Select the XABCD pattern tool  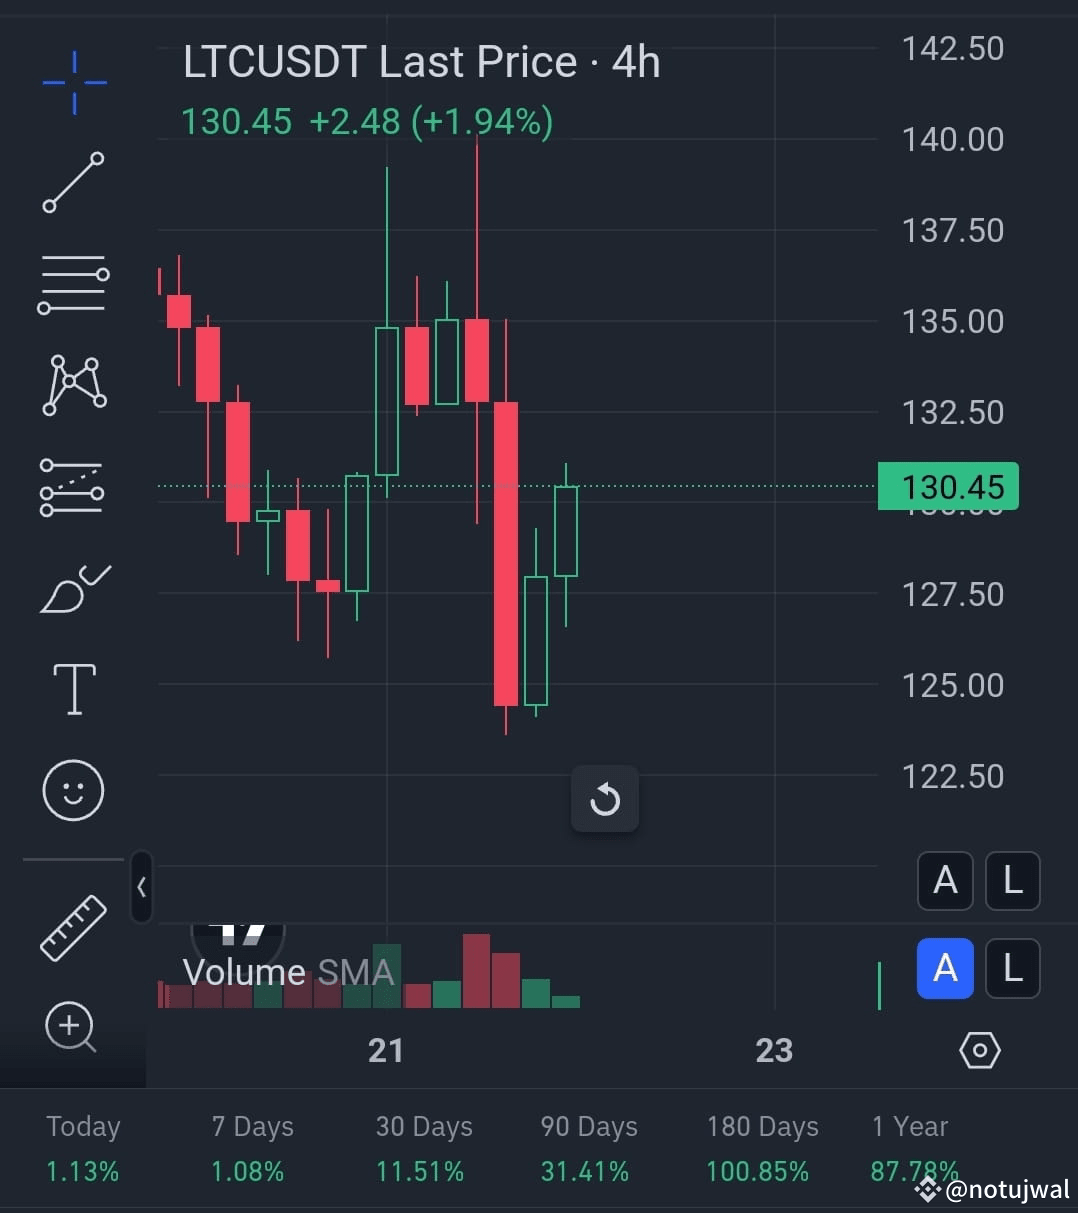73,385
